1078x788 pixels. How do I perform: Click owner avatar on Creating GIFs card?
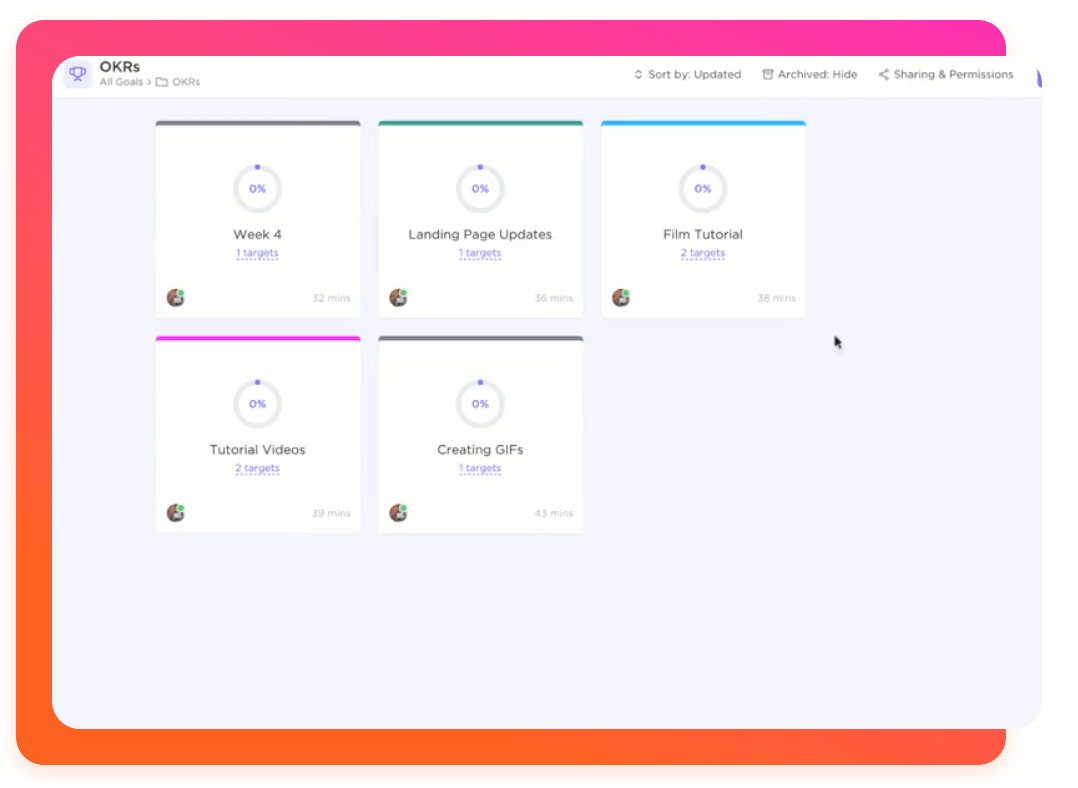click(398, 513)
